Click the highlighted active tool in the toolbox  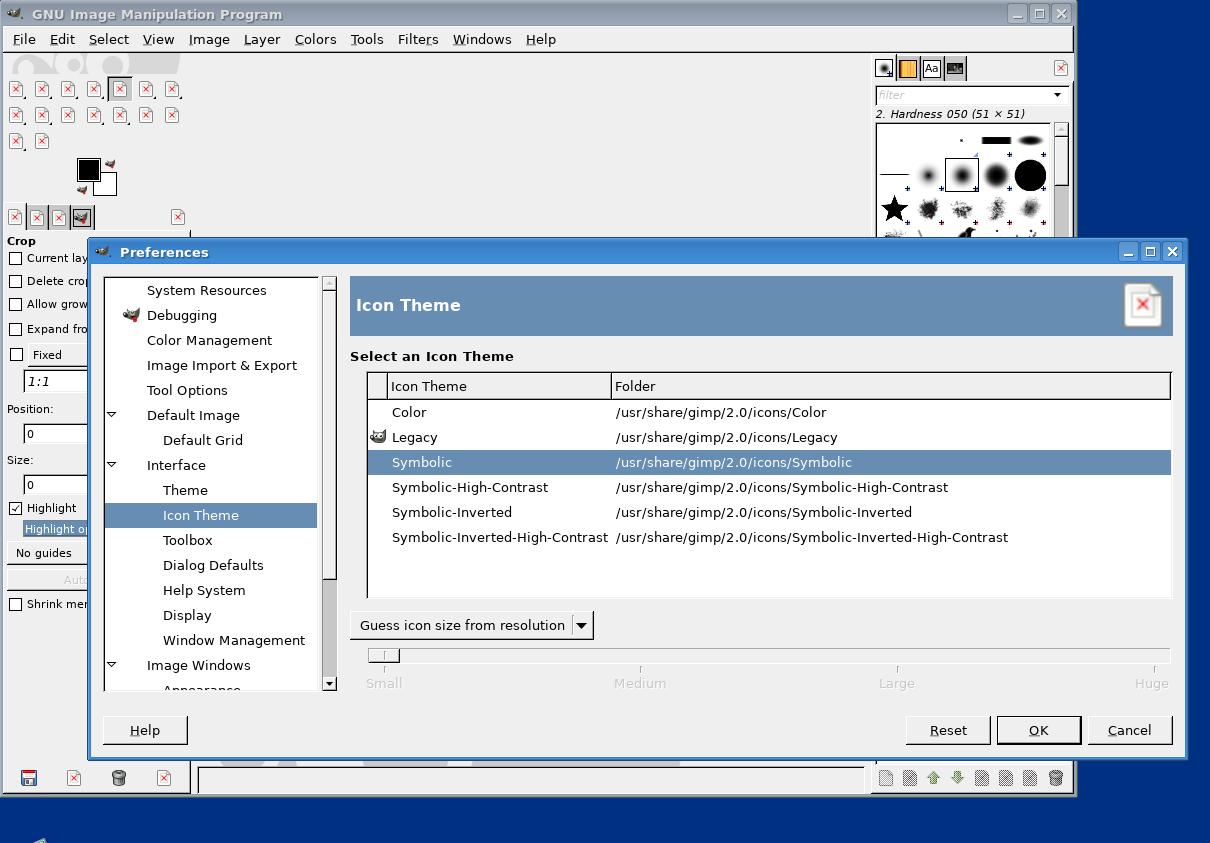(x=120, y=89)
